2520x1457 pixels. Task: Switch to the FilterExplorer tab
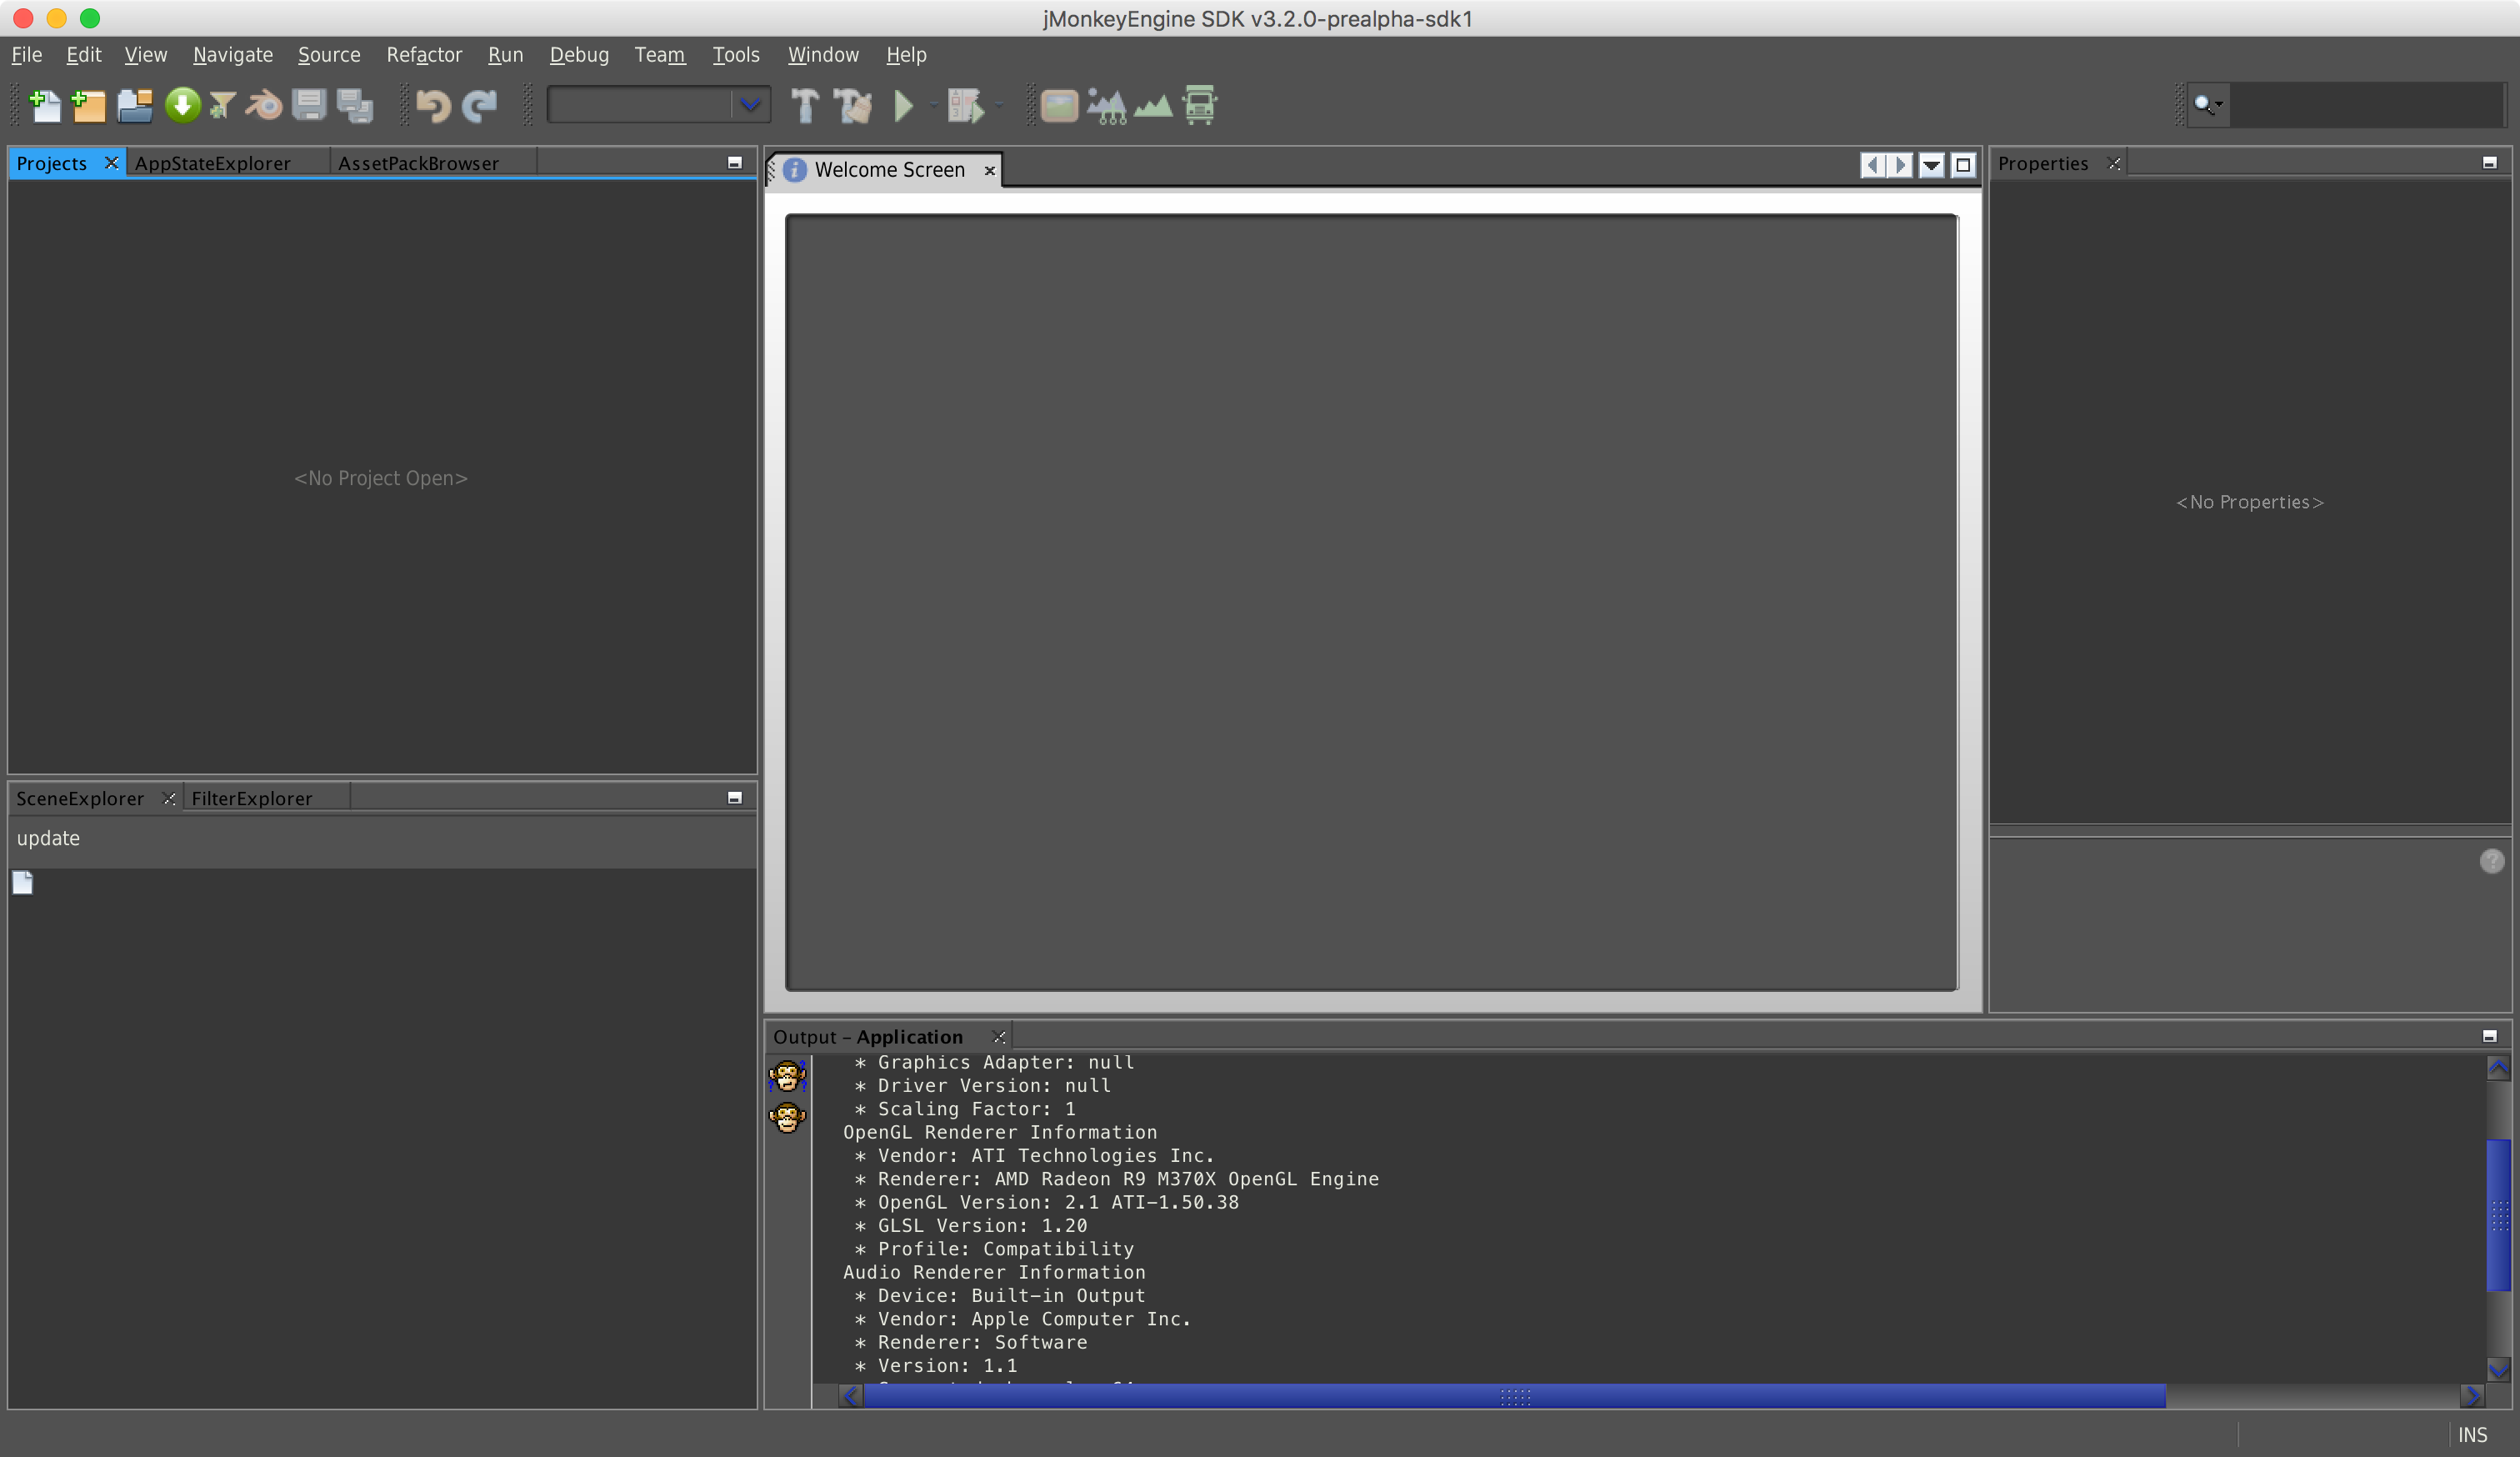coord(251,798)
